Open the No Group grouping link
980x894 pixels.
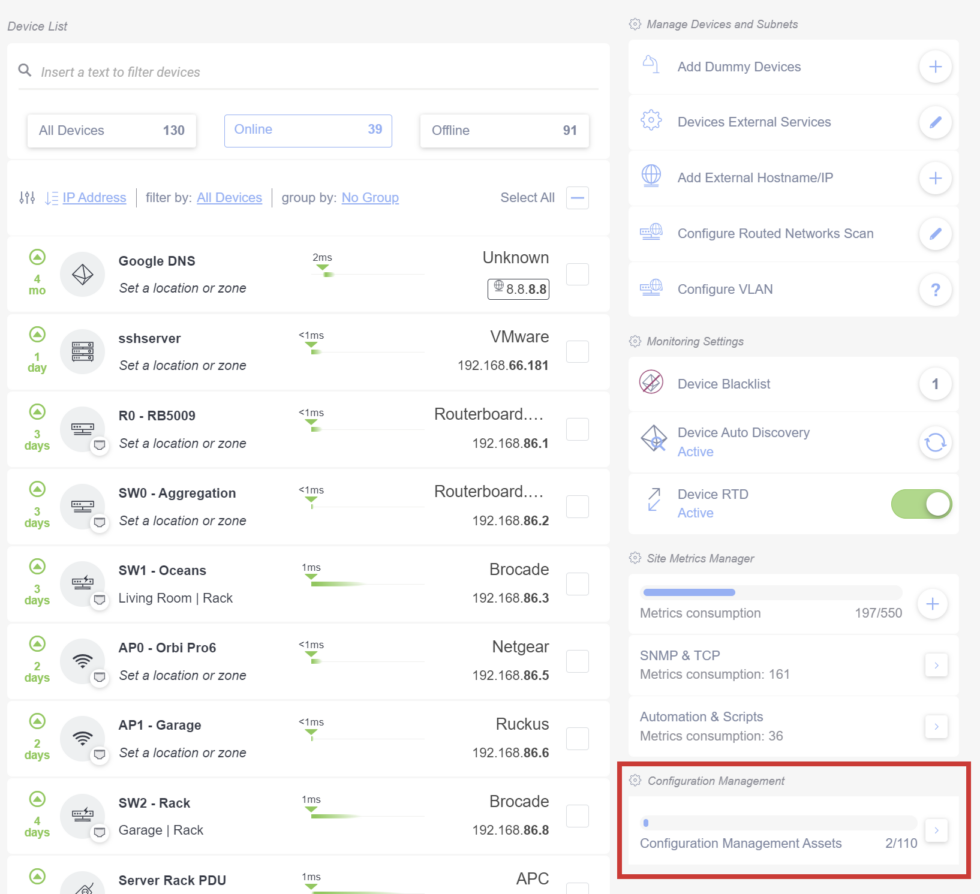click(370, 198)
